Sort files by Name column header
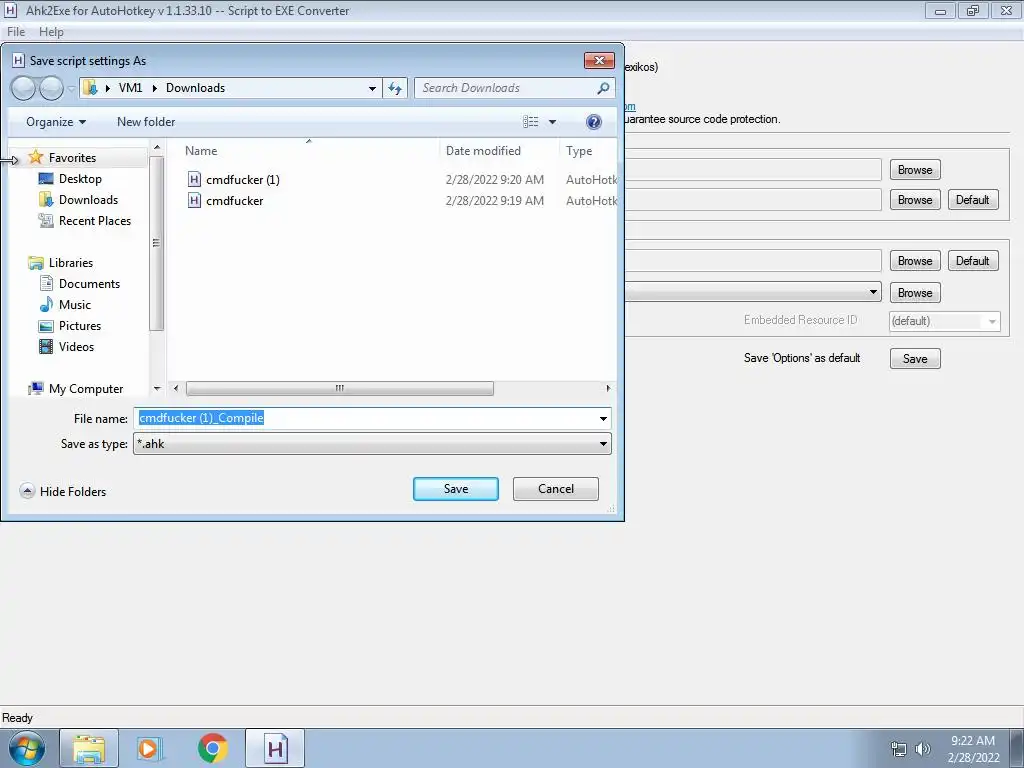 (x=200, y=151)
